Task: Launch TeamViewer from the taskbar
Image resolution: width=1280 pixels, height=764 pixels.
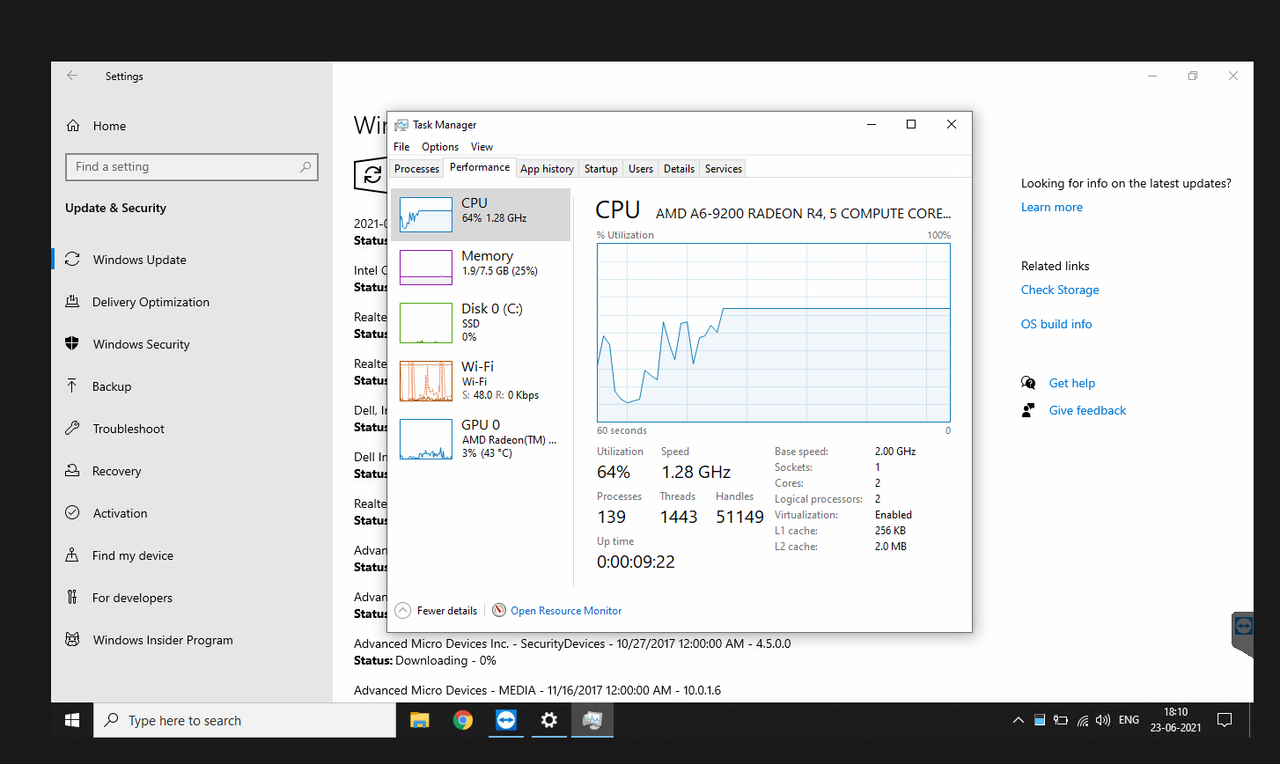Action: (x=505, y=720)
